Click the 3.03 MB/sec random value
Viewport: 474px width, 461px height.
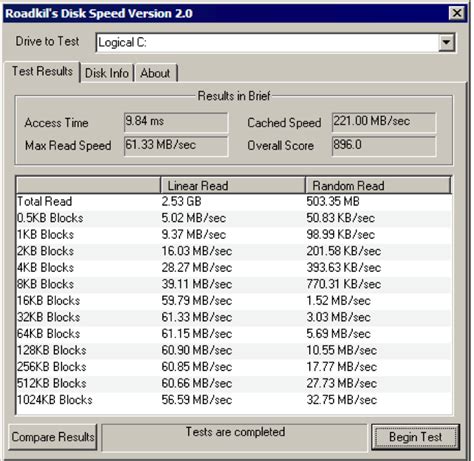(338, 317)
